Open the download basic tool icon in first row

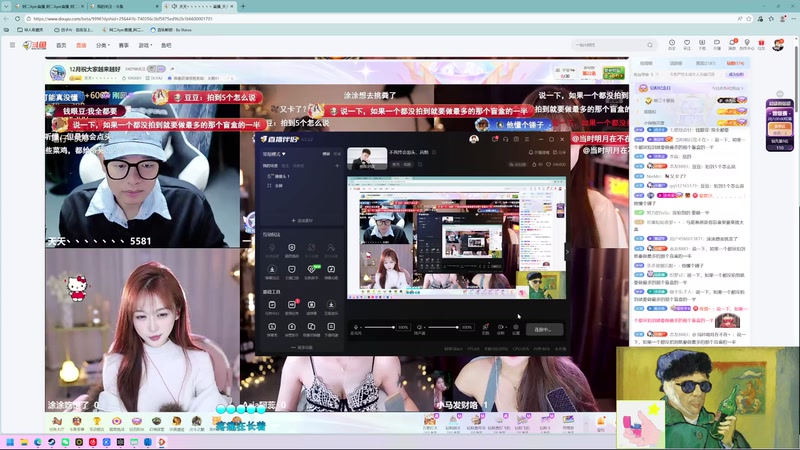(331, 307)
